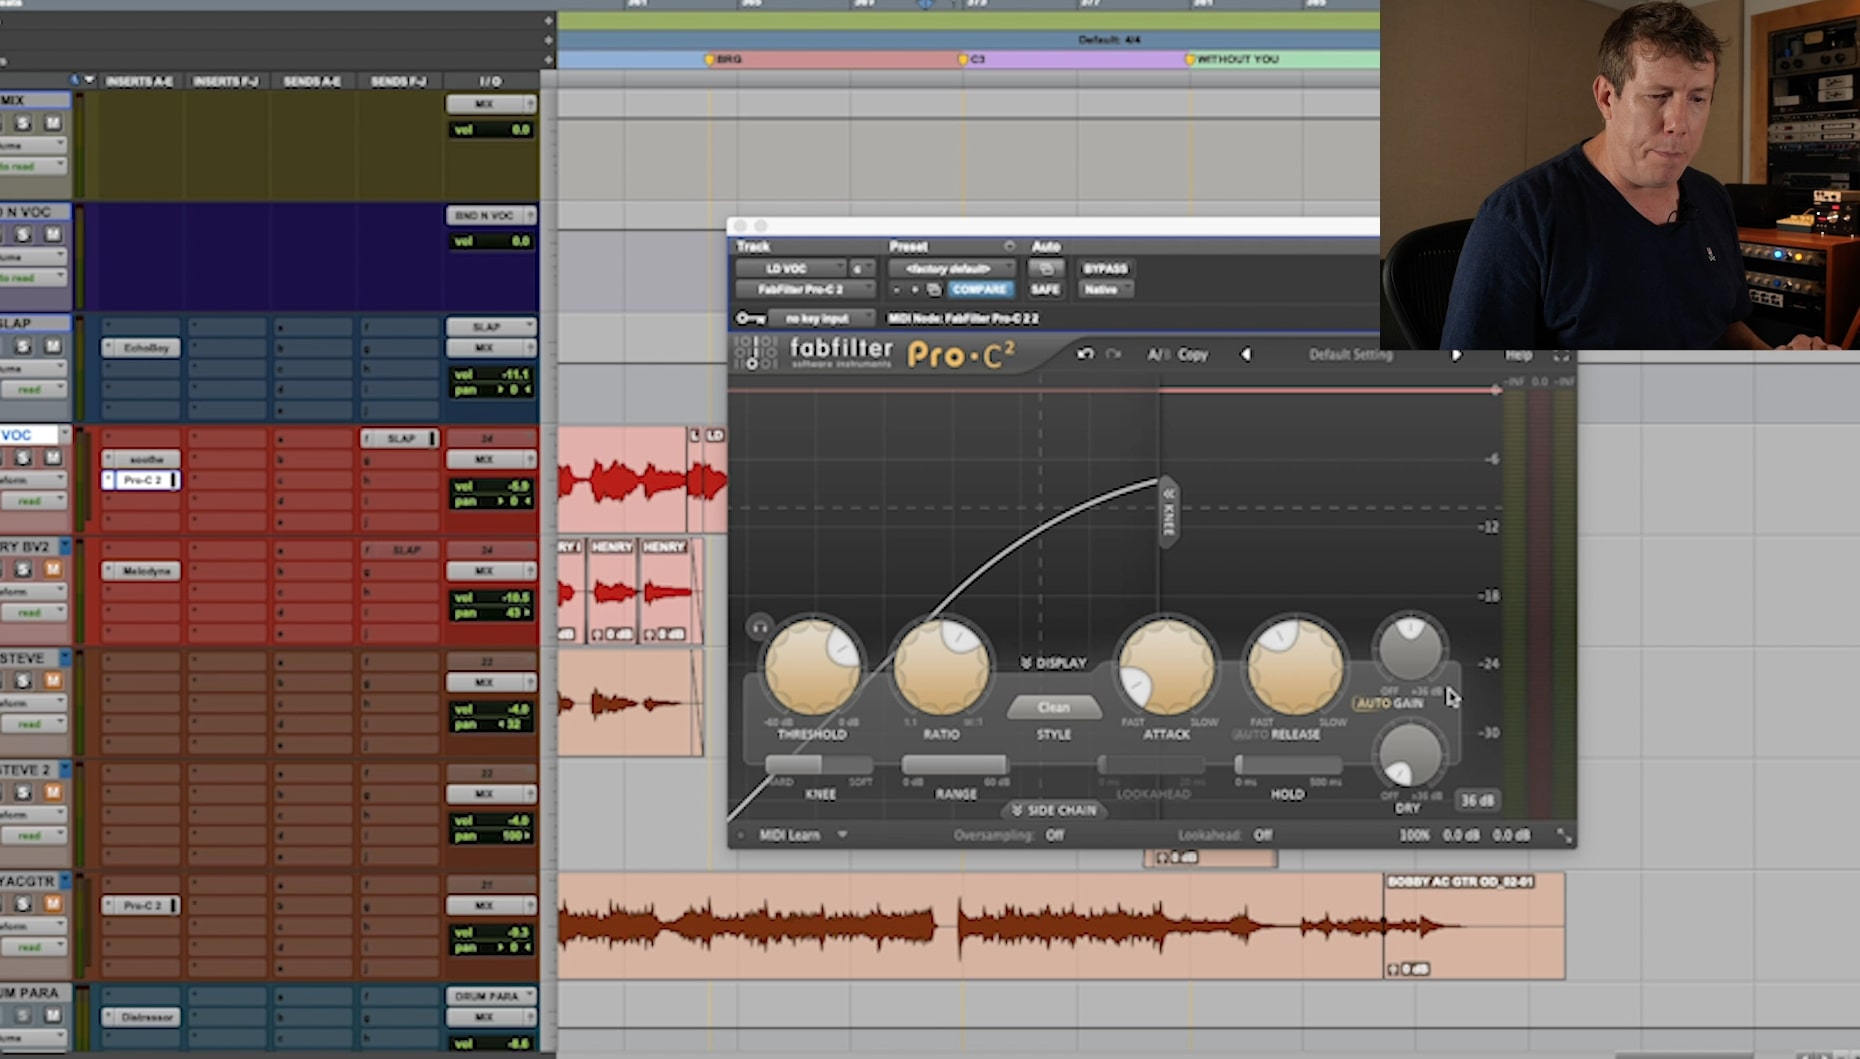This screenshot has height=1059, width=1860.
Task: Open the no key input dropdown
Action: [x=823, y=318]
